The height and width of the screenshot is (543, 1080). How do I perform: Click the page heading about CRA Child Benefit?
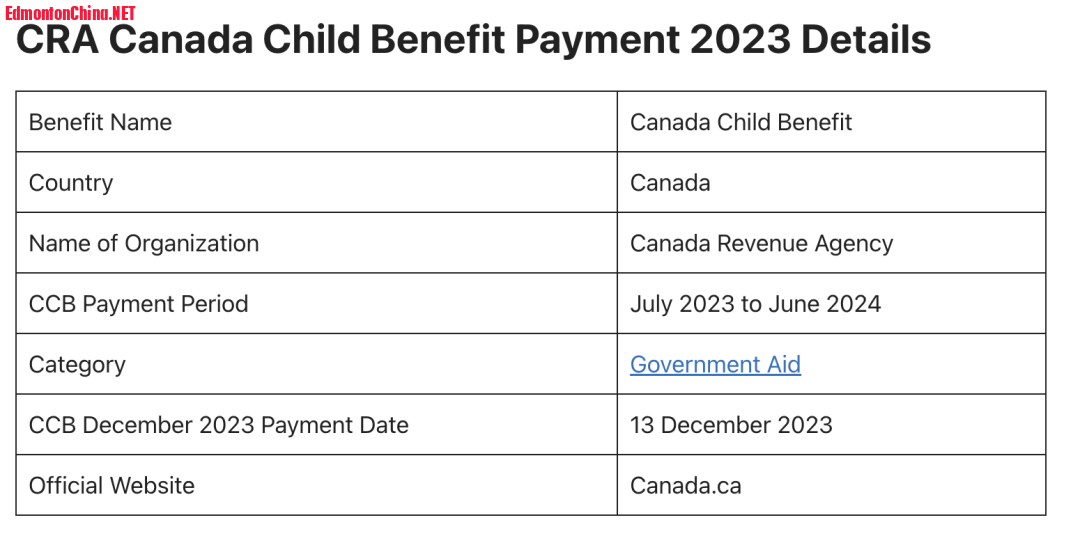[473, 40]
